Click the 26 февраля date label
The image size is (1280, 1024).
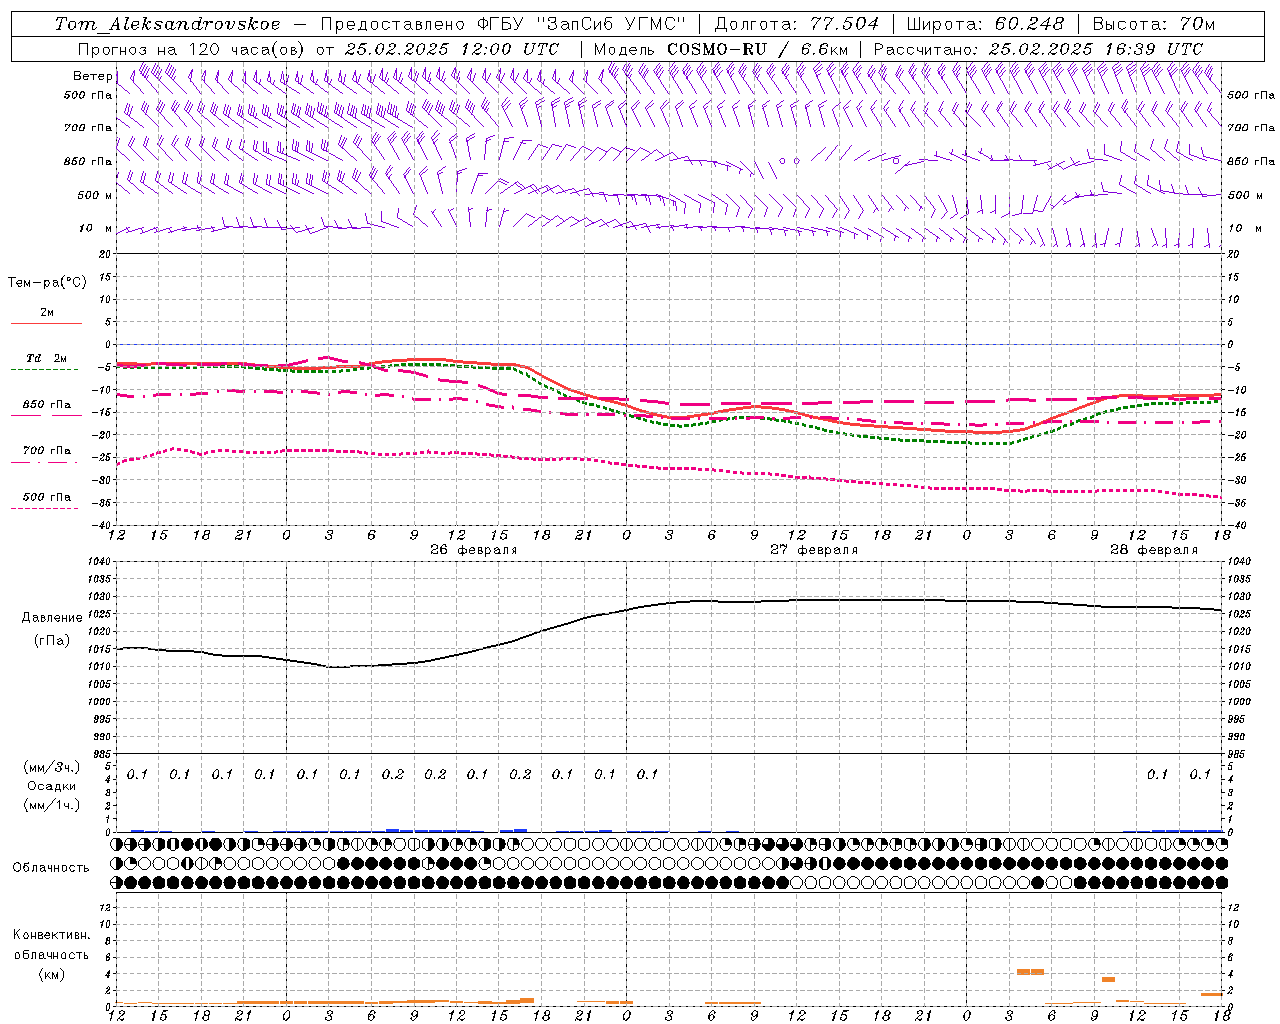474,550
